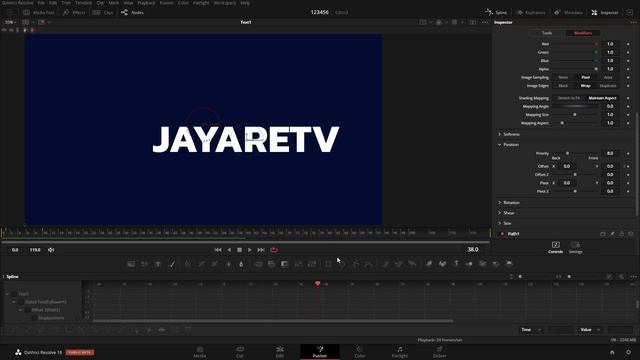Open the Value dropdown in the Spline editor

pos(591,330)
